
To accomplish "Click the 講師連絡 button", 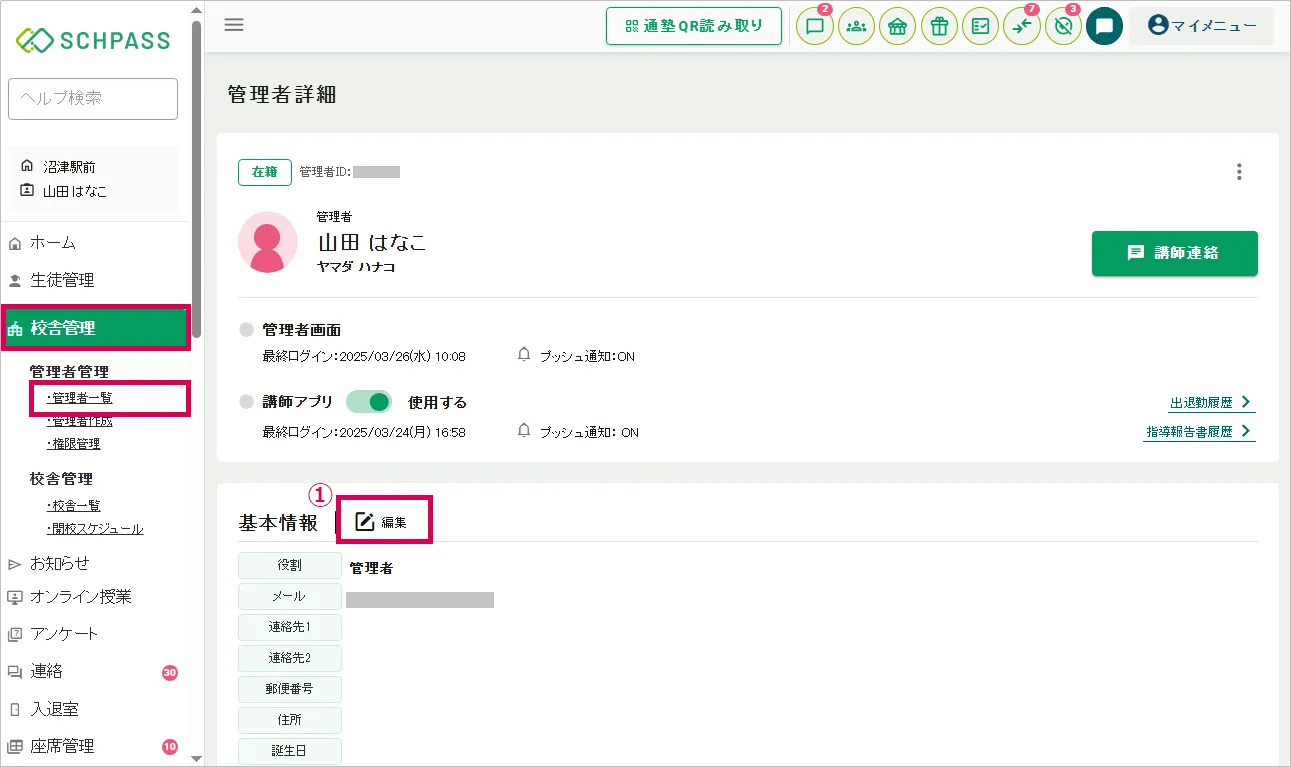I will click(x=1174, y=253).
